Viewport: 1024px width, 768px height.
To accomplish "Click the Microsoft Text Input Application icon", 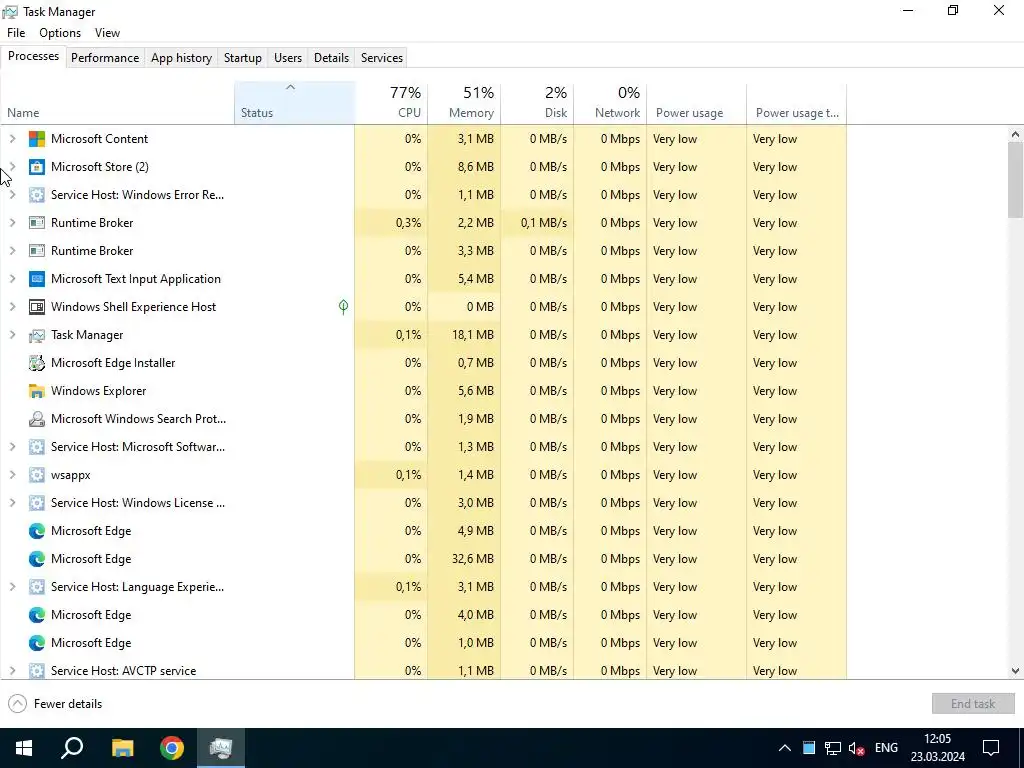I will (x=37, y=279).
